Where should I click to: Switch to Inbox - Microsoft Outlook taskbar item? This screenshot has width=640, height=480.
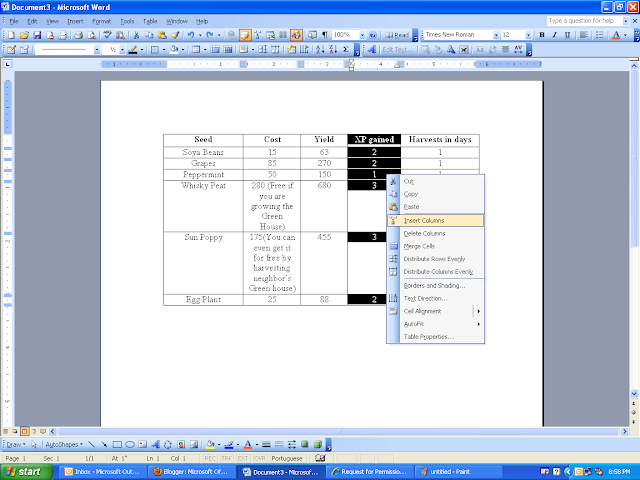(102, 472)
